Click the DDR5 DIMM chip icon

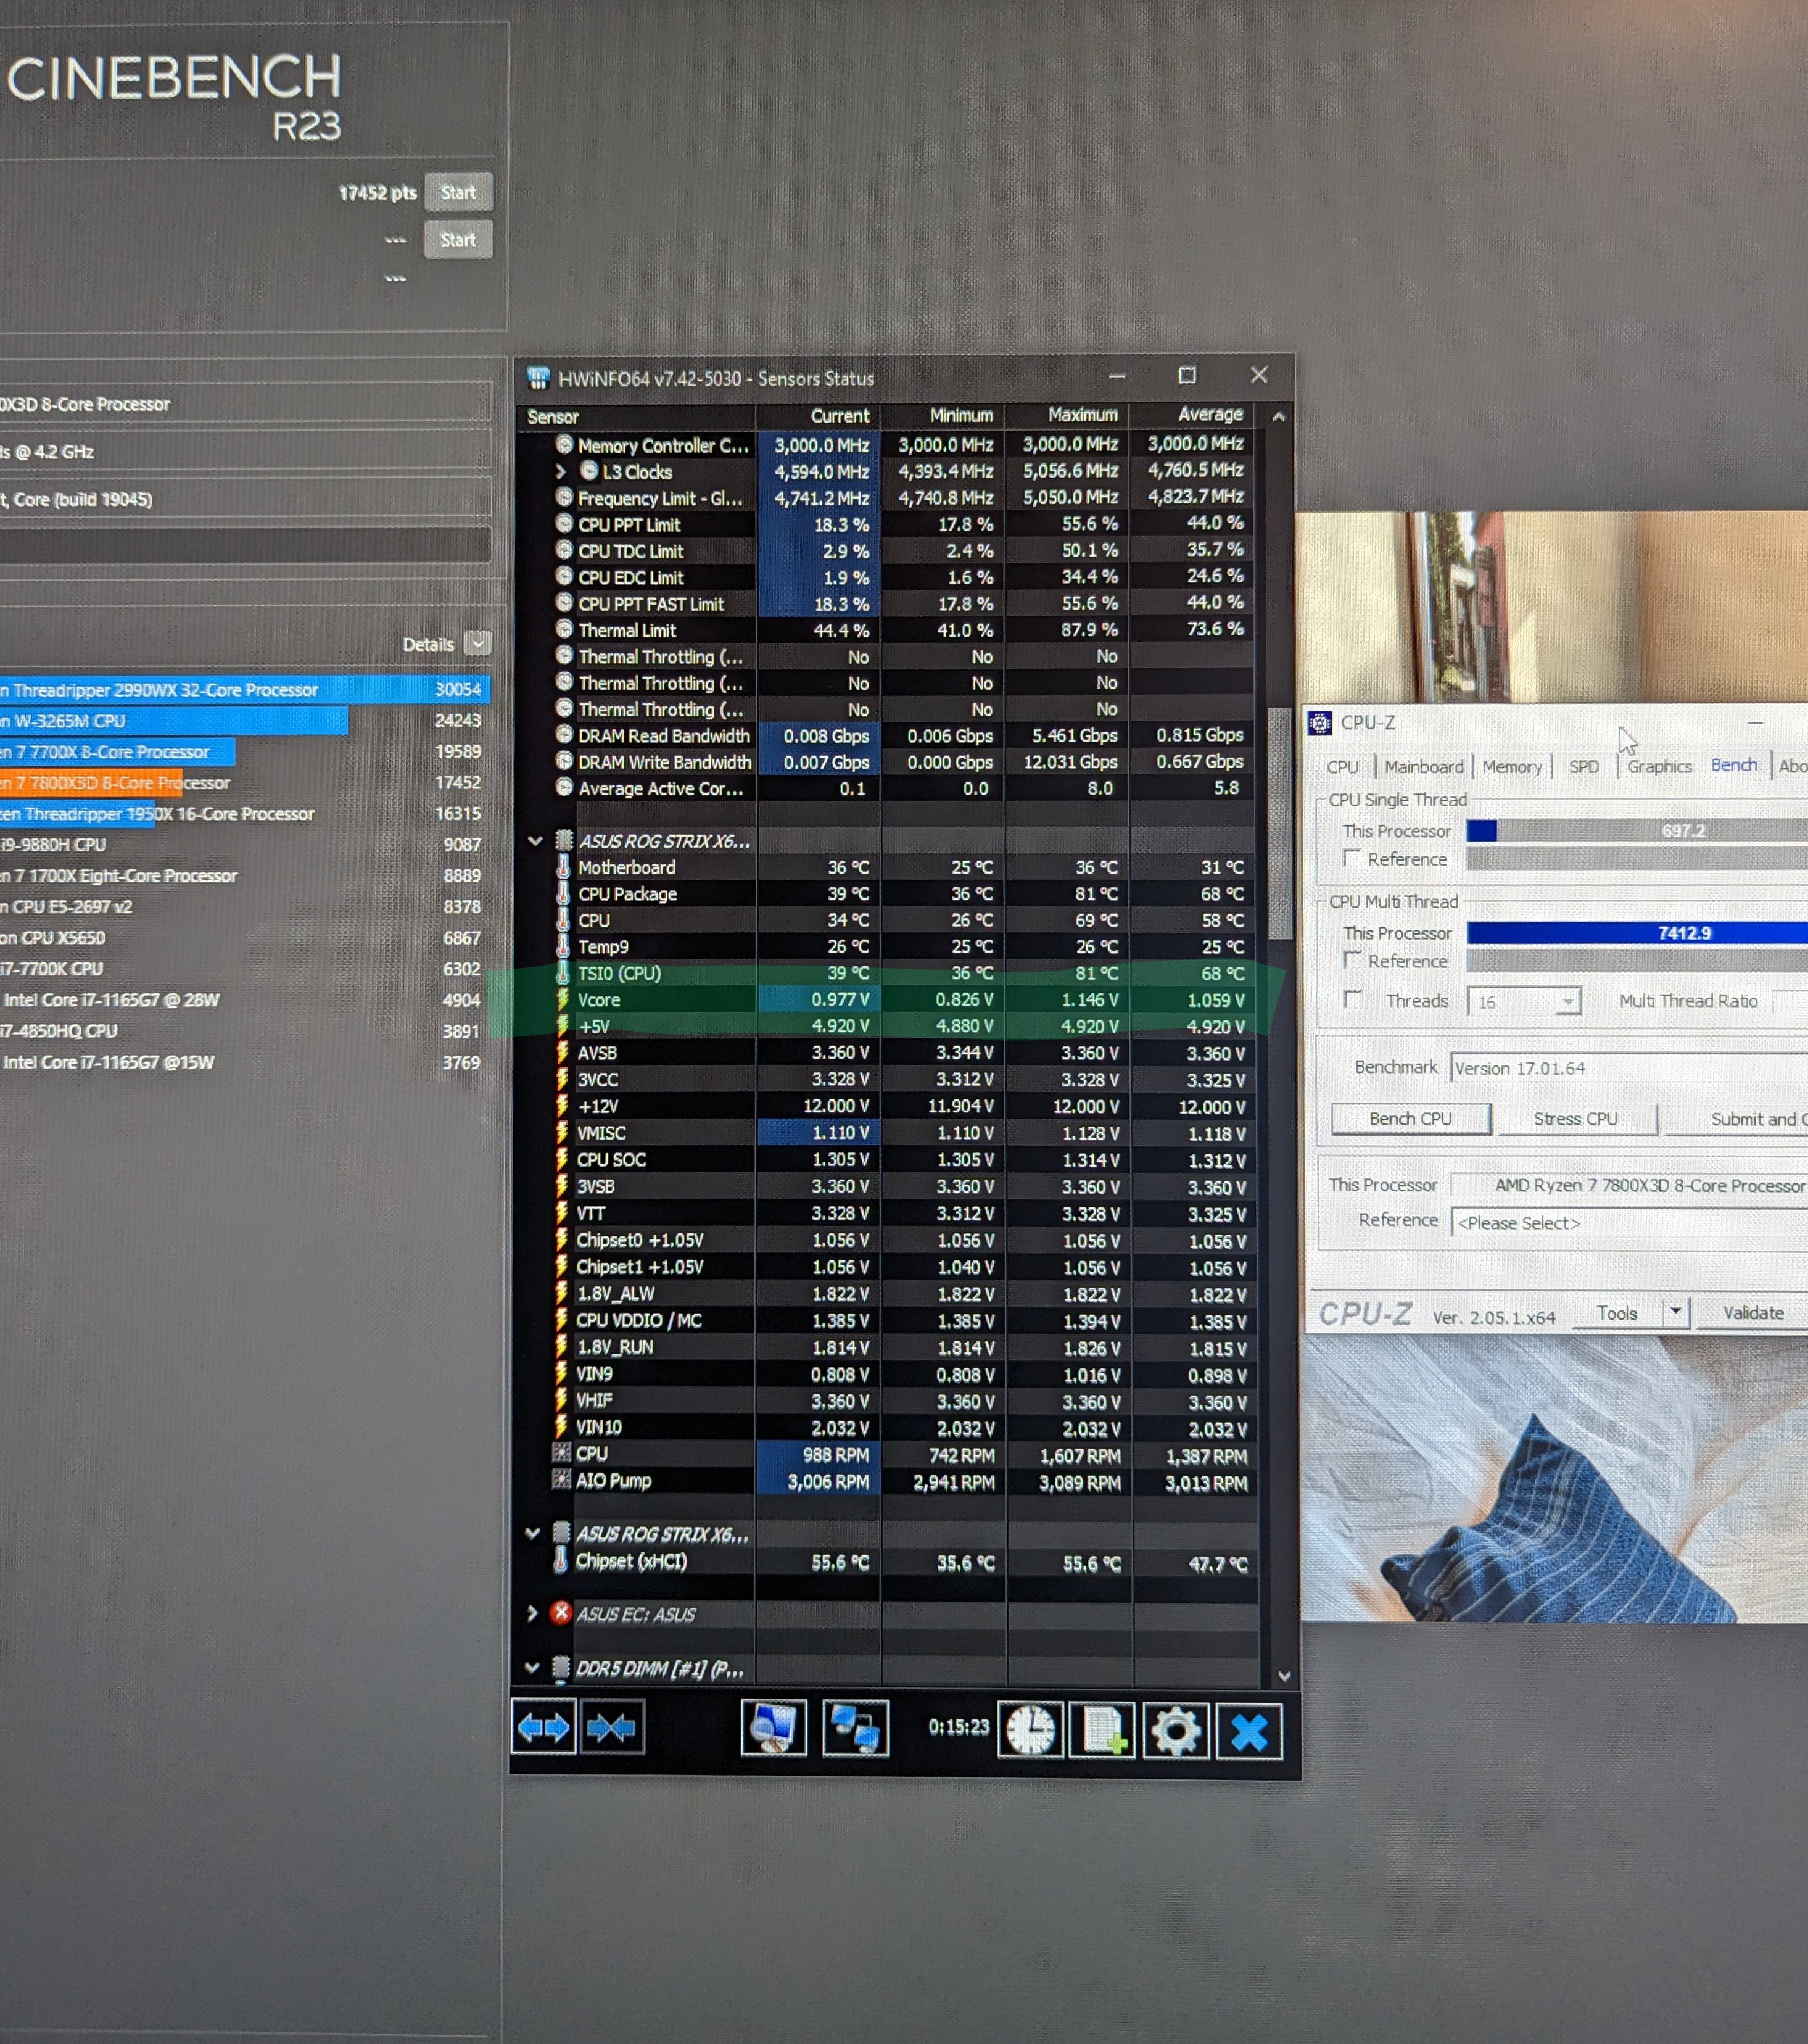pyautogui.click(x=561, y=1666)
